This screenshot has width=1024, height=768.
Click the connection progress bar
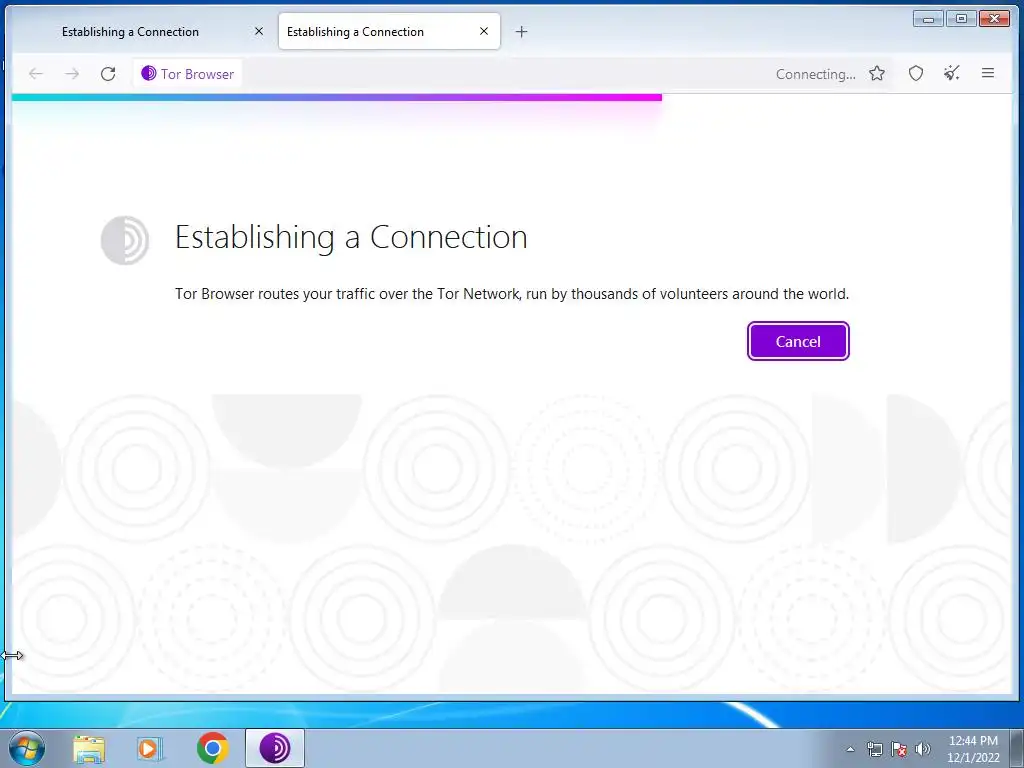[337, 97]
